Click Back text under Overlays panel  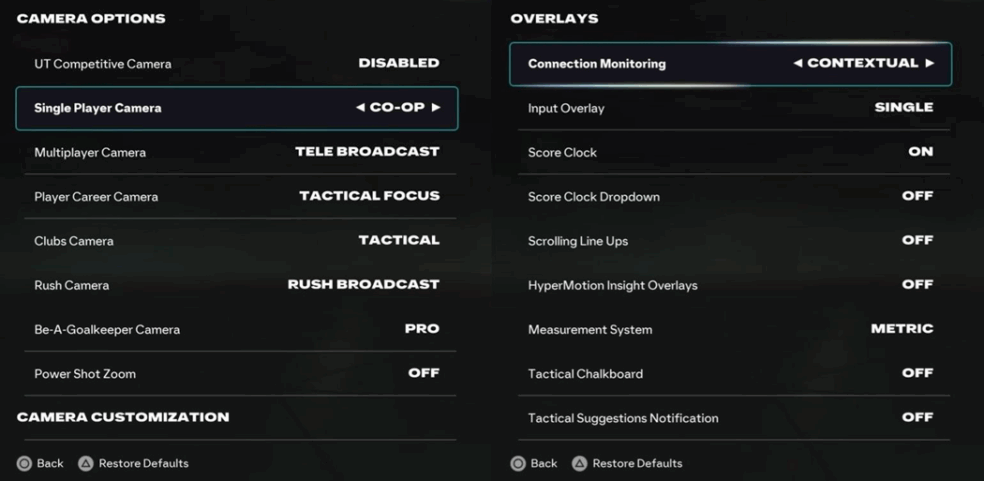(x=544, y=464)
